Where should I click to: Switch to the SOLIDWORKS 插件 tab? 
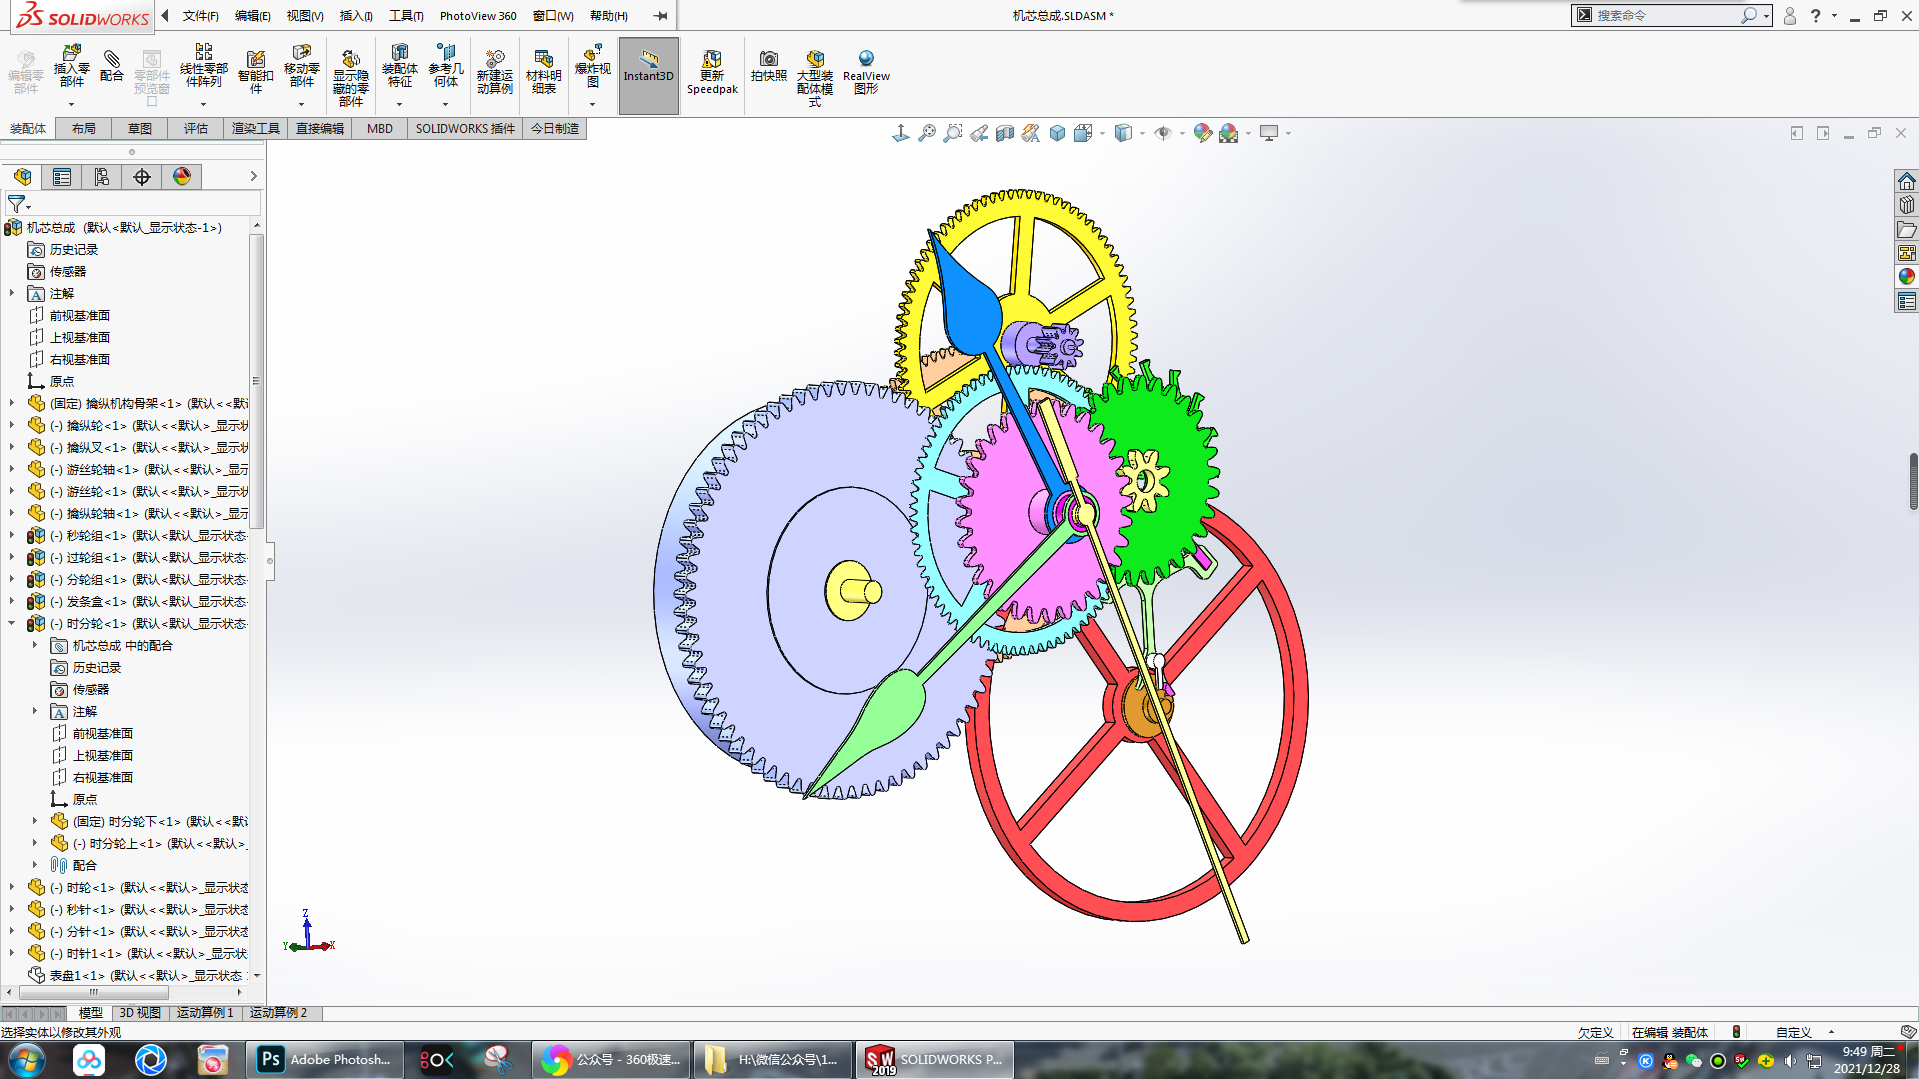[x=465, y=129]
